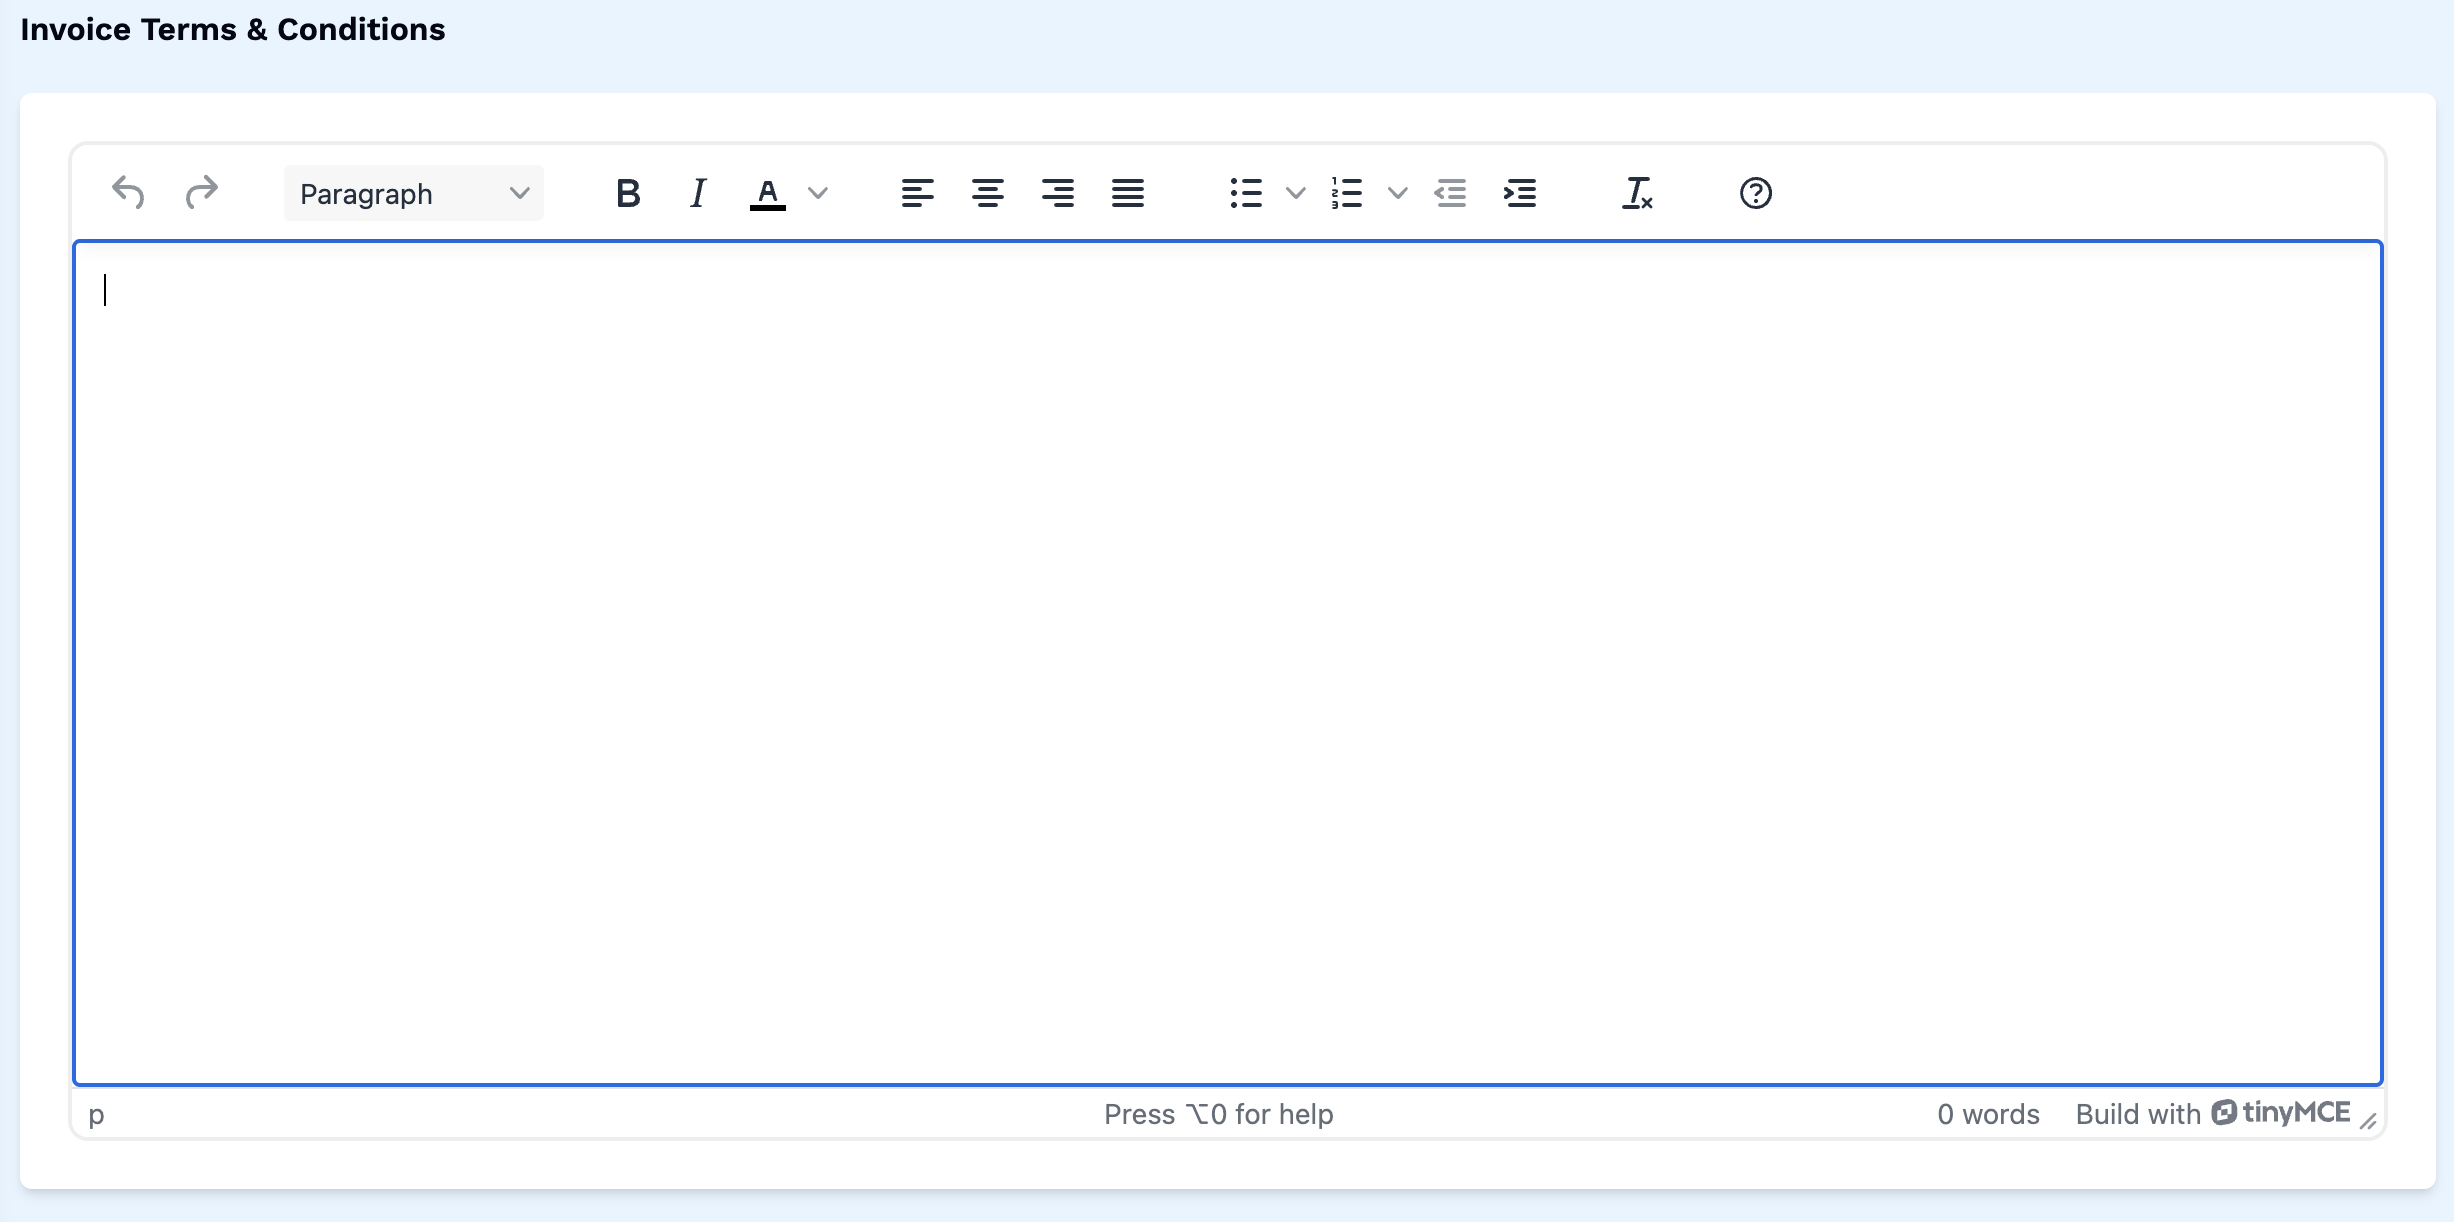The width and height of the screenshot is (2454, 1222).
Task: Apply the current text color
Action: point(768,193)
